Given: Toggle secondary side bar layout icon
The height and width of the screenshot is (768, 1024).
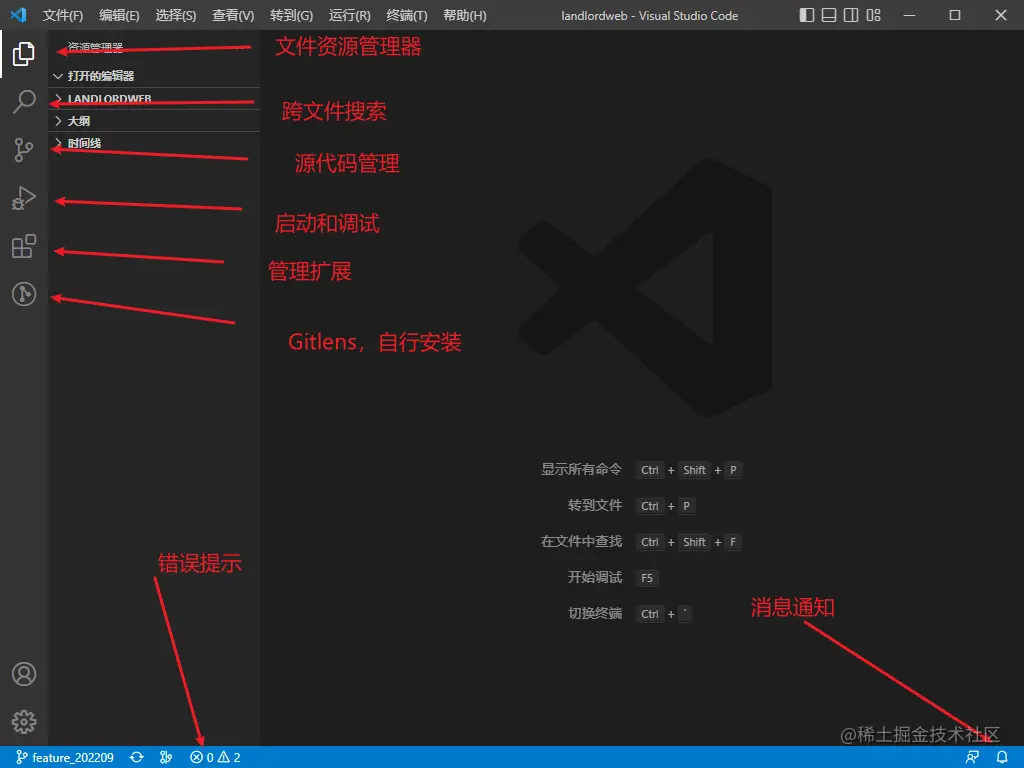Looking at the screenshot, I should [851, 15].
